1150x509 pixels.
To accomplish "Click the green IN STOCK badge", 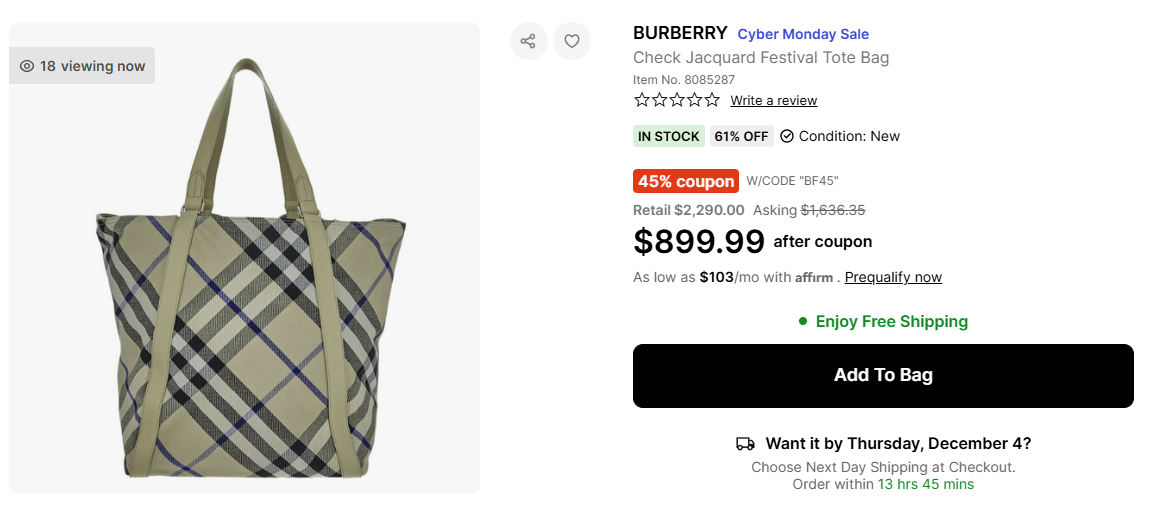I will [669, 136].
